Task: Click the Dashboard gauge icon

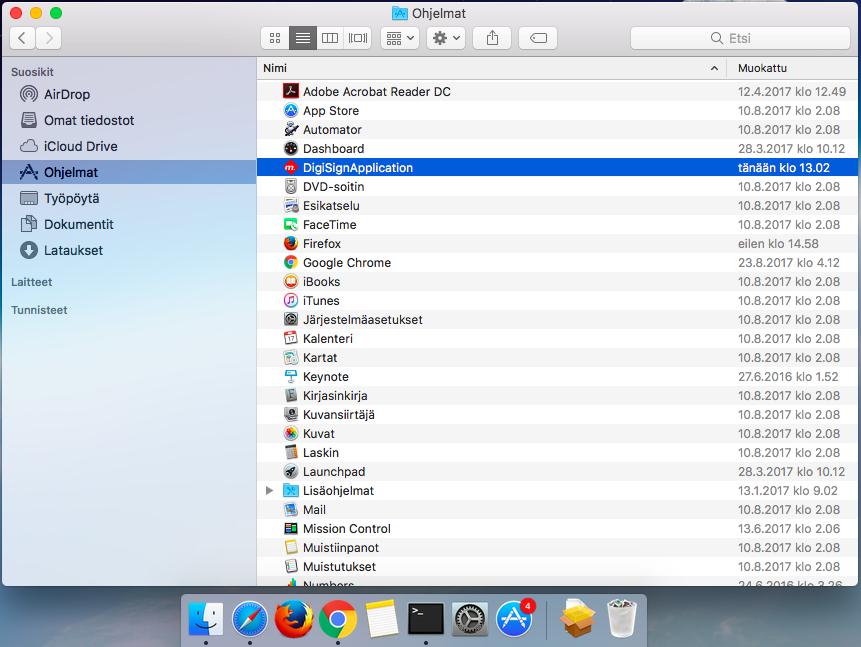Action: pyautogui.click(x=290, y=148)
